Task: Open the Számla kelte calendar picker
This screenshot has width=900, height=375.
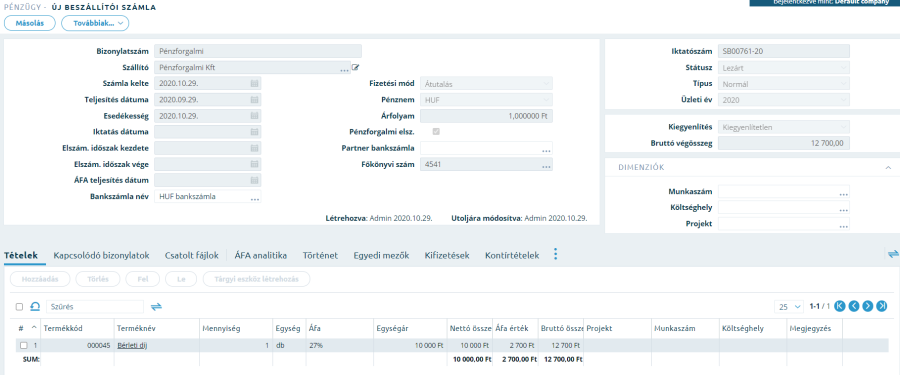Action: pos(254,83)
